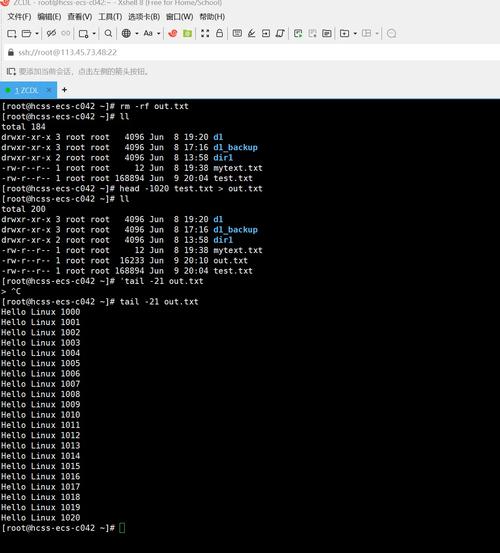500x553 pixels.
Task: Toggle full screen mode icon
Action: 205,33
